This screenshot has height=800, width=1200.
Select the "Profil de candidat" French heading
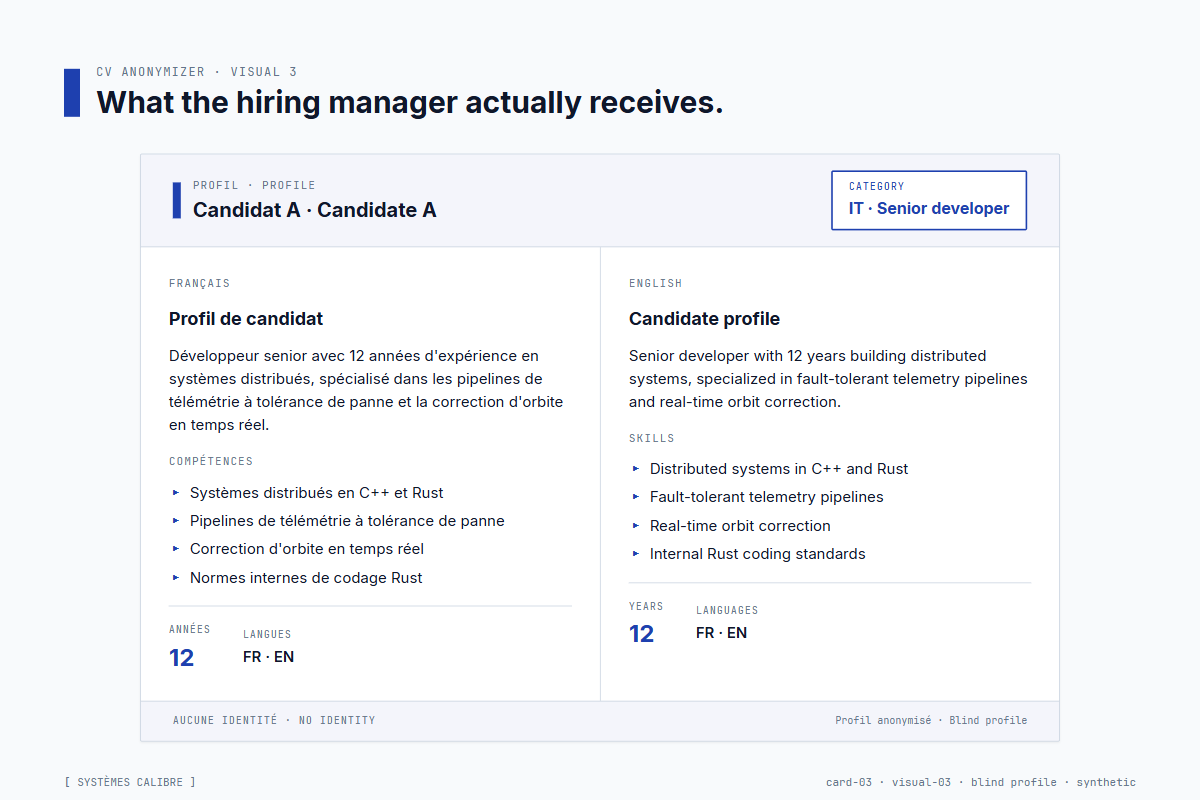coord(246,319)
